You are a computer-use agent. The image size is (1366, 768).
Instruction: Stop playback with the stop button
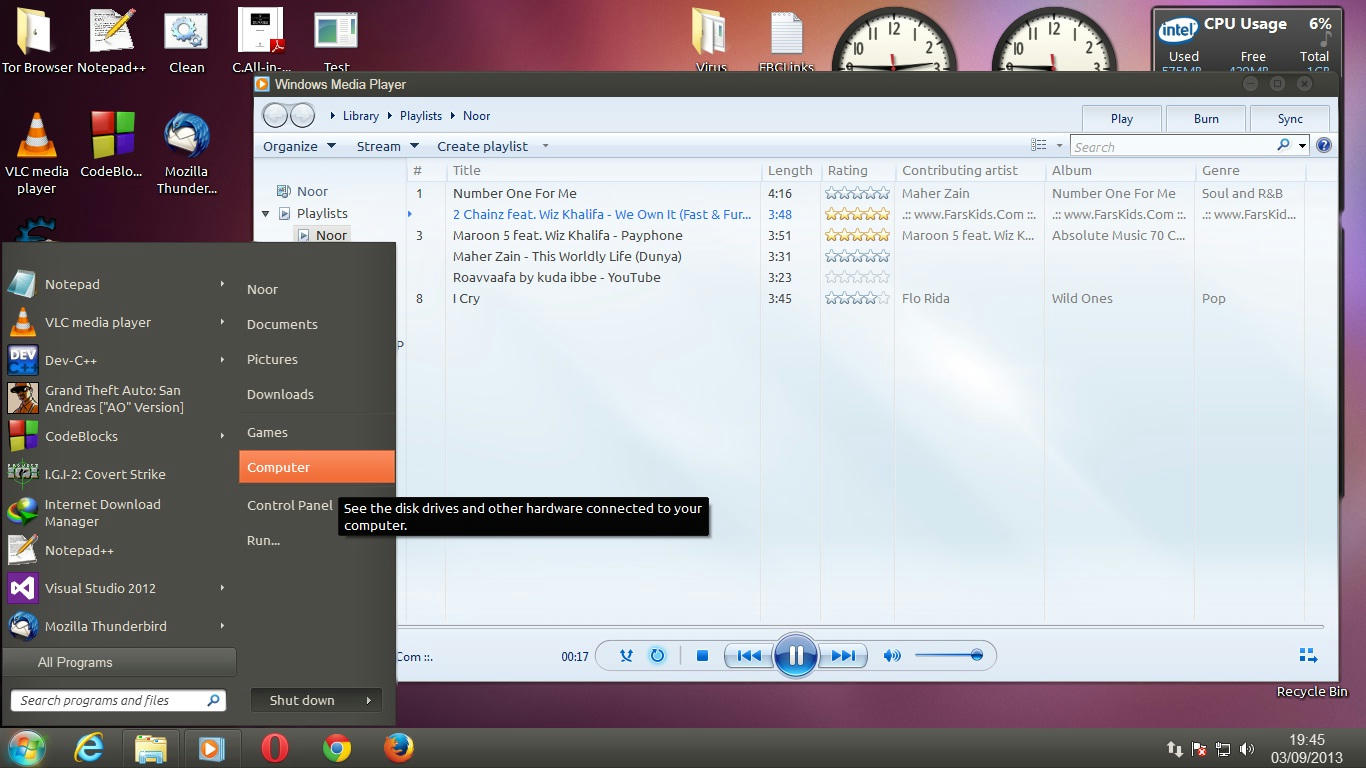coord(702,656)
